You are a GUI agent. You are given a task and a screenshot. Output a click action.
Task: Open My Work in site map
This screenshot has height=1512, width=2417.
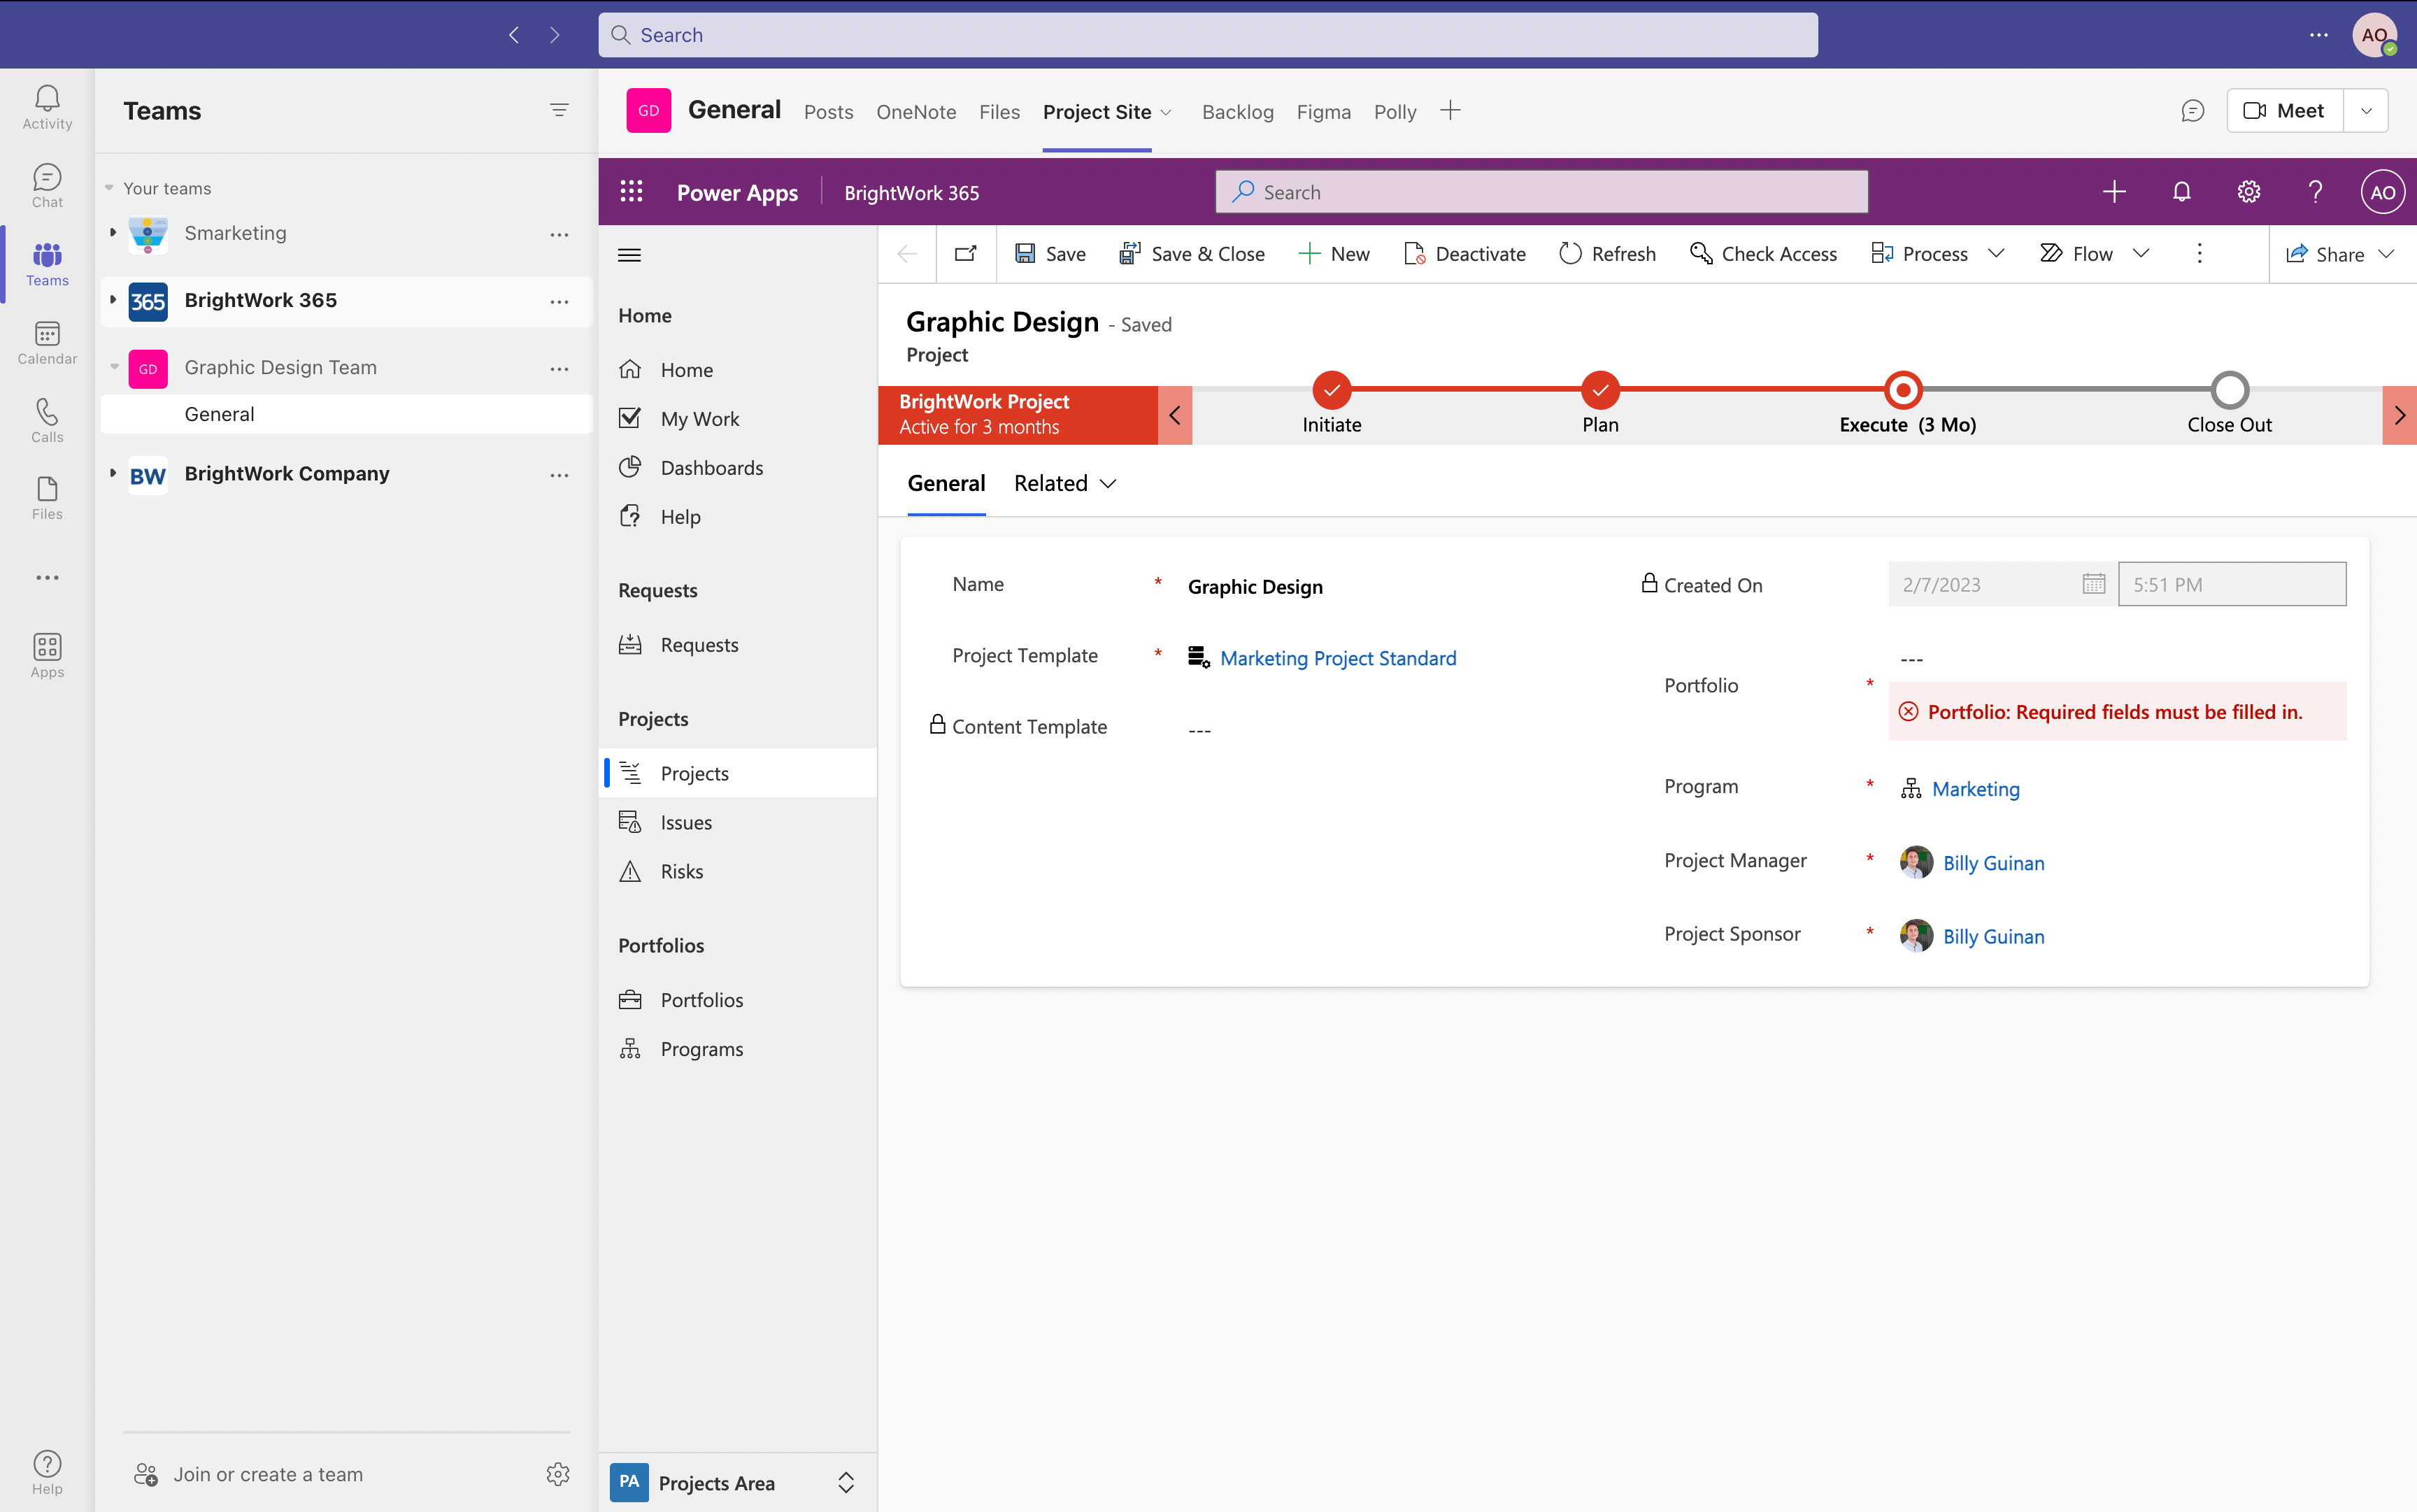(738, 419)
